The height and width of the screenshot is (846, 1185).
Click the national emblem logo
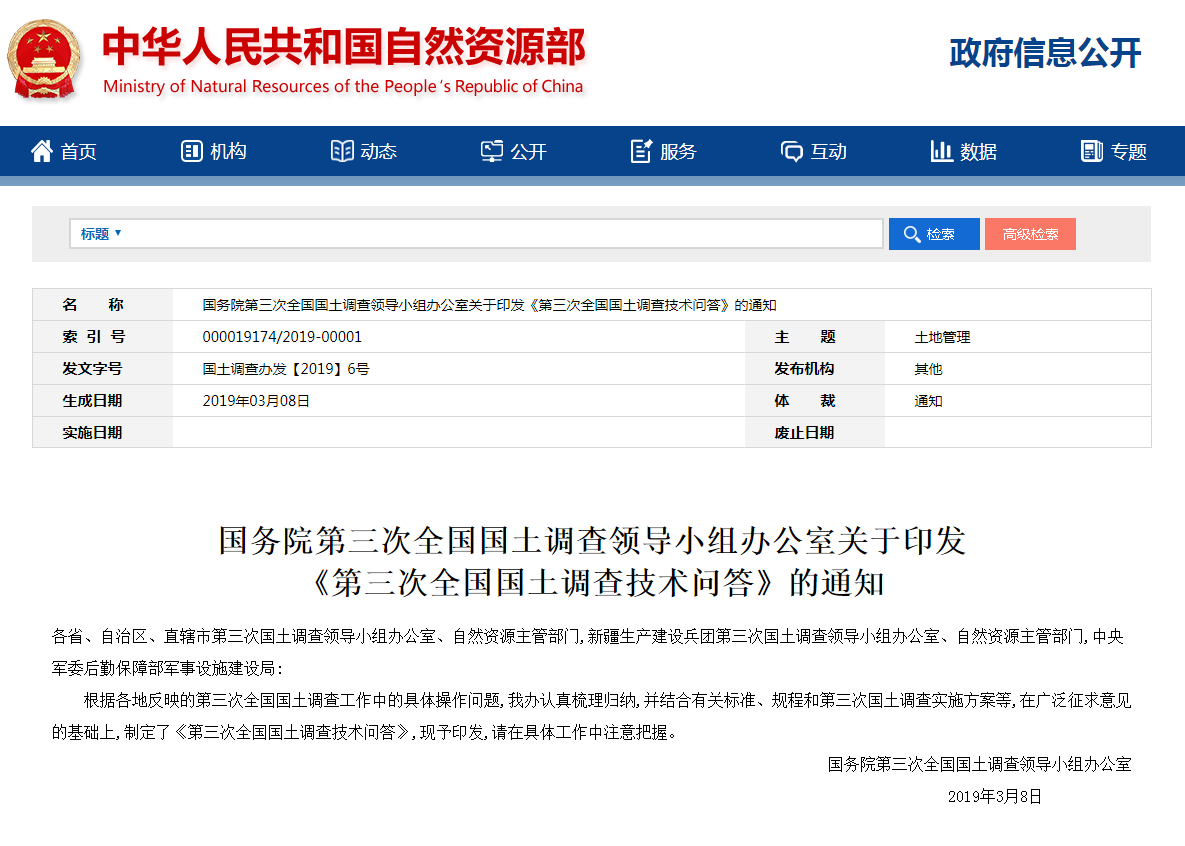point(44,59)
